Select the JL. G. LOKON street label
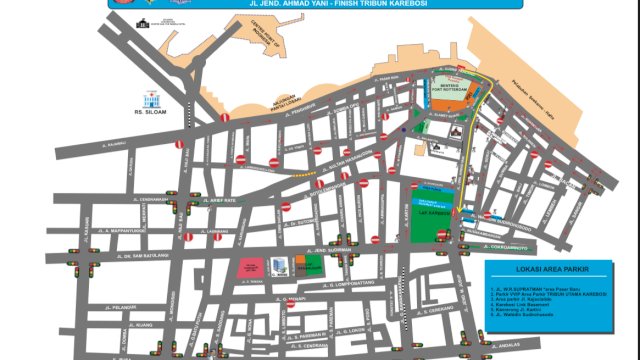 350,331
